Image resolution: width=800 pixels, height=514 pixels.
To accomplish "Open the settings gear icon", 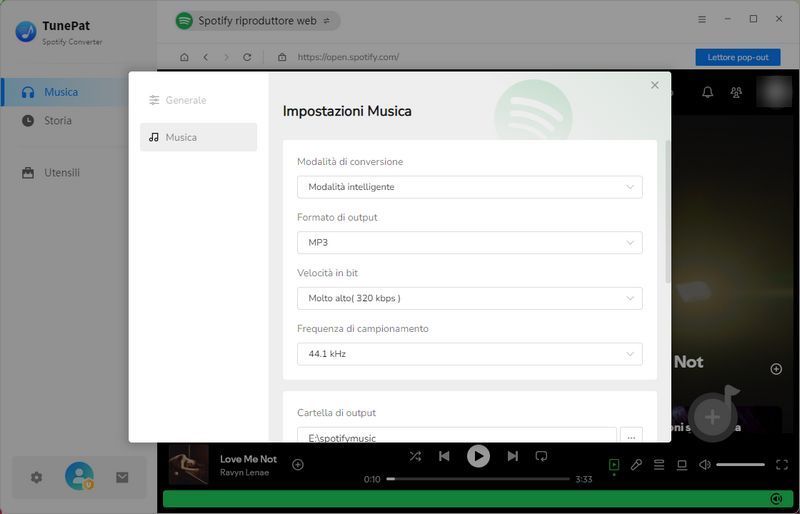I will [36, 477].
